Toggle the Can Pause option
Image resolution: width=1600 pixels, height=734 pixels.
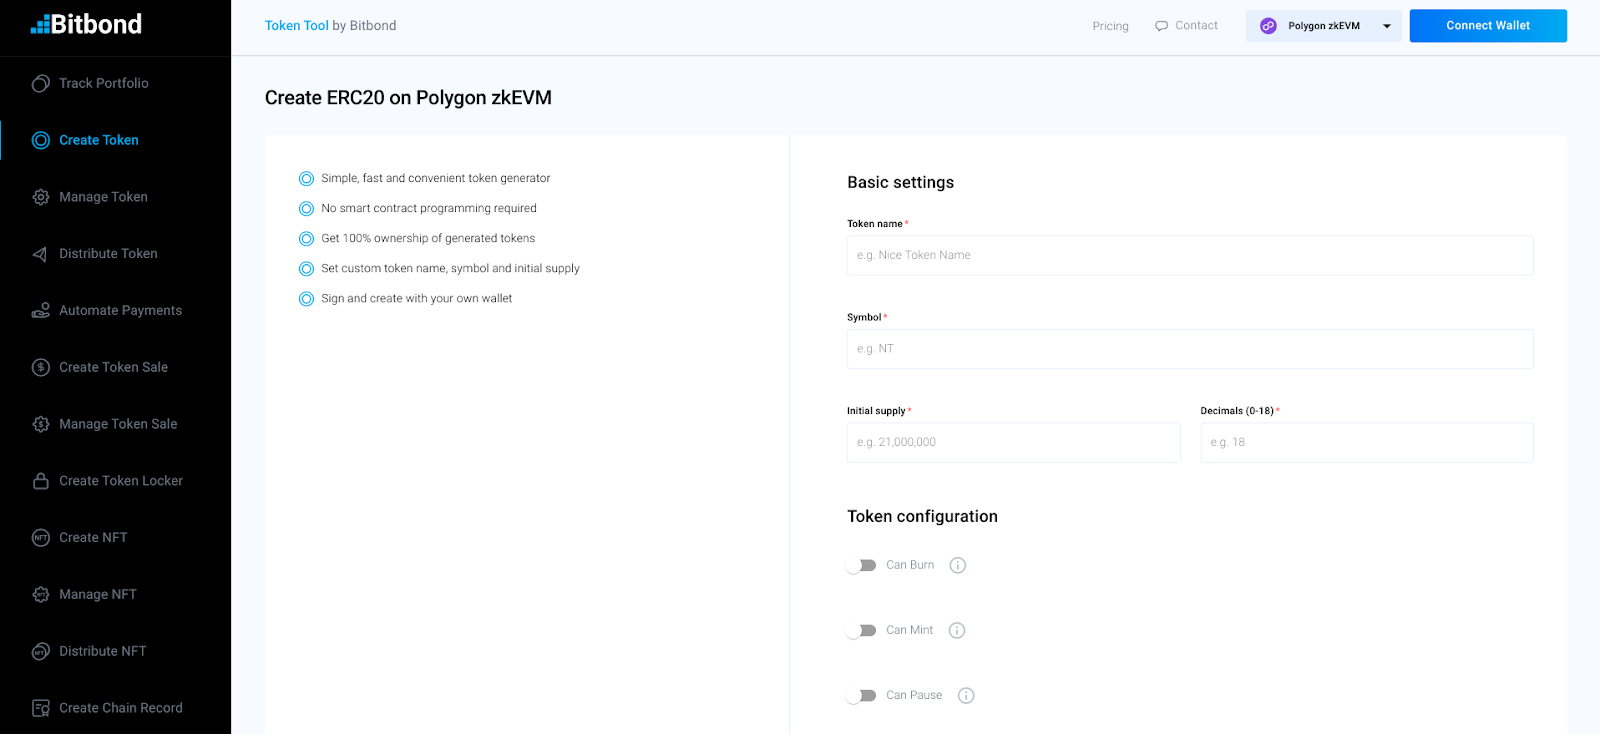tap(861, 696)
